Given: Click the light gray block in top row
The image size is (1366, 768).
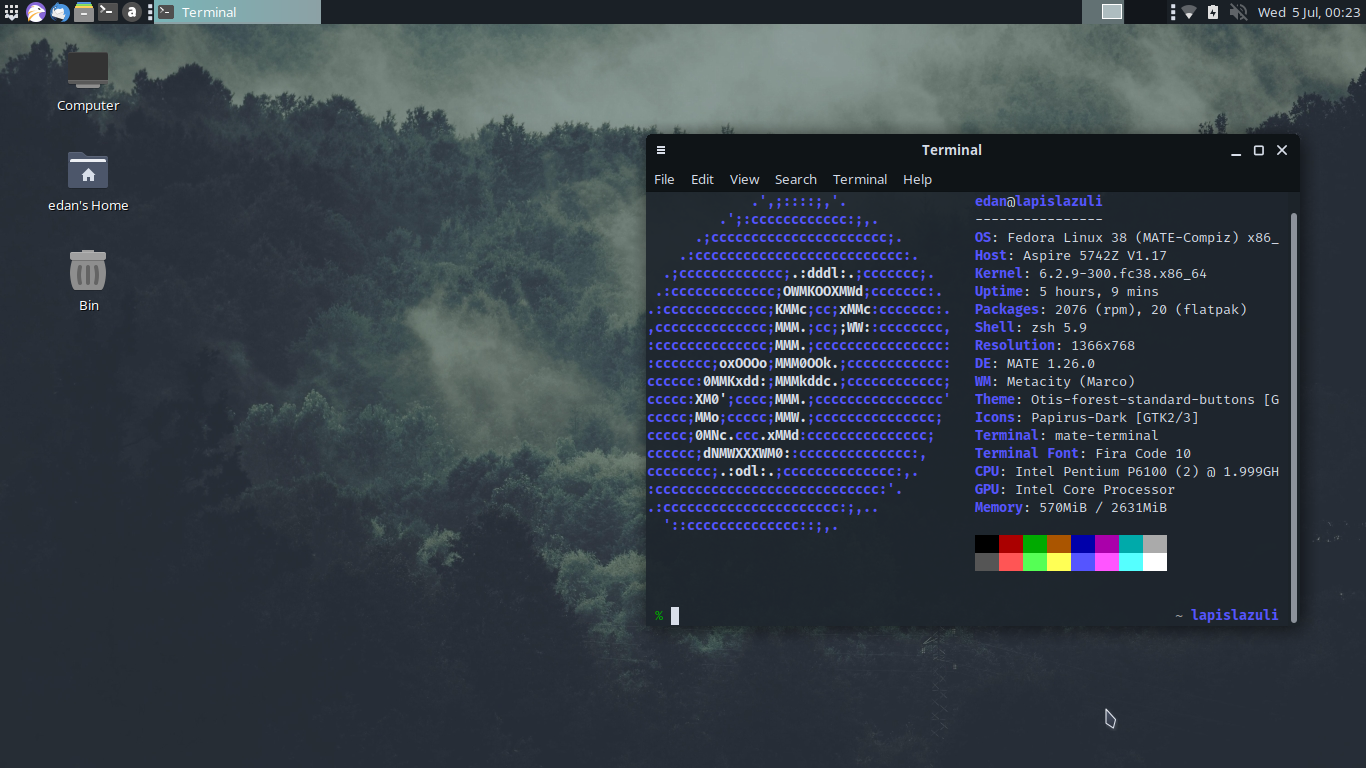Looking at the screenshot, I should [x=1155, y=544].
